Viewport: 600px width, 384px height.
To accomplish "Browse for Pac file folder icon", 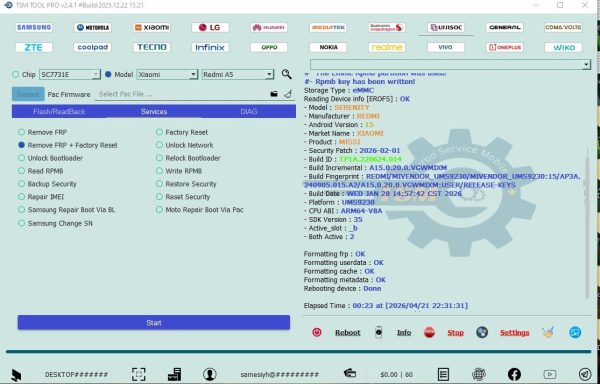I will [274, 94].
